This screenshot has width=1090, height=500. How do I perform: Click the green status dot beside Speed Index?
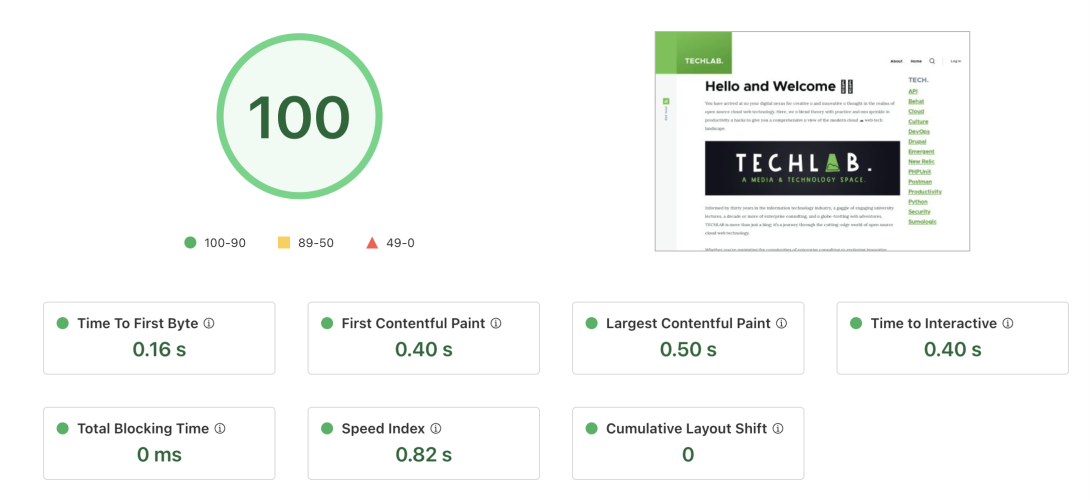[x=327, y=429]
